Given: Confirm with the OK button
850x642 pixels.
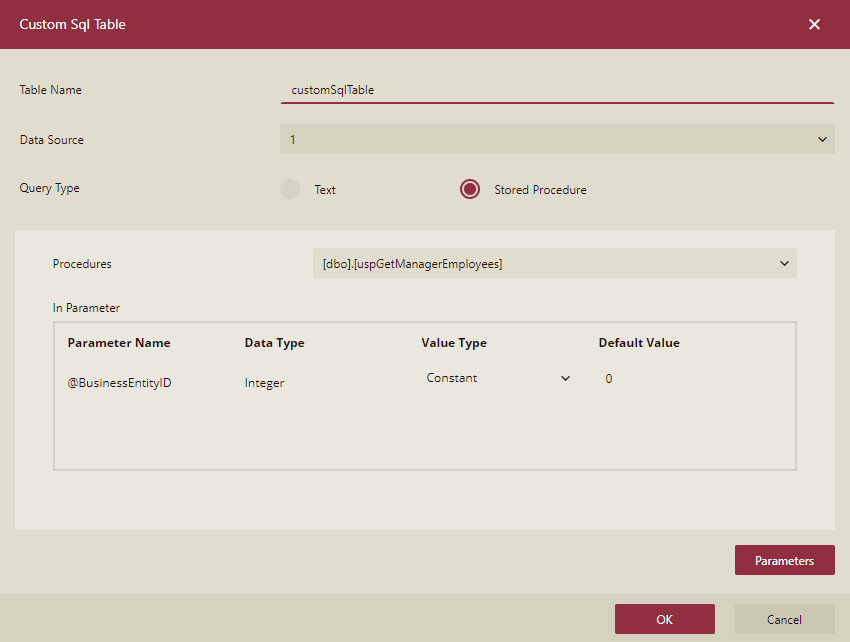Looking at the screenshot, I should [664, 619].
